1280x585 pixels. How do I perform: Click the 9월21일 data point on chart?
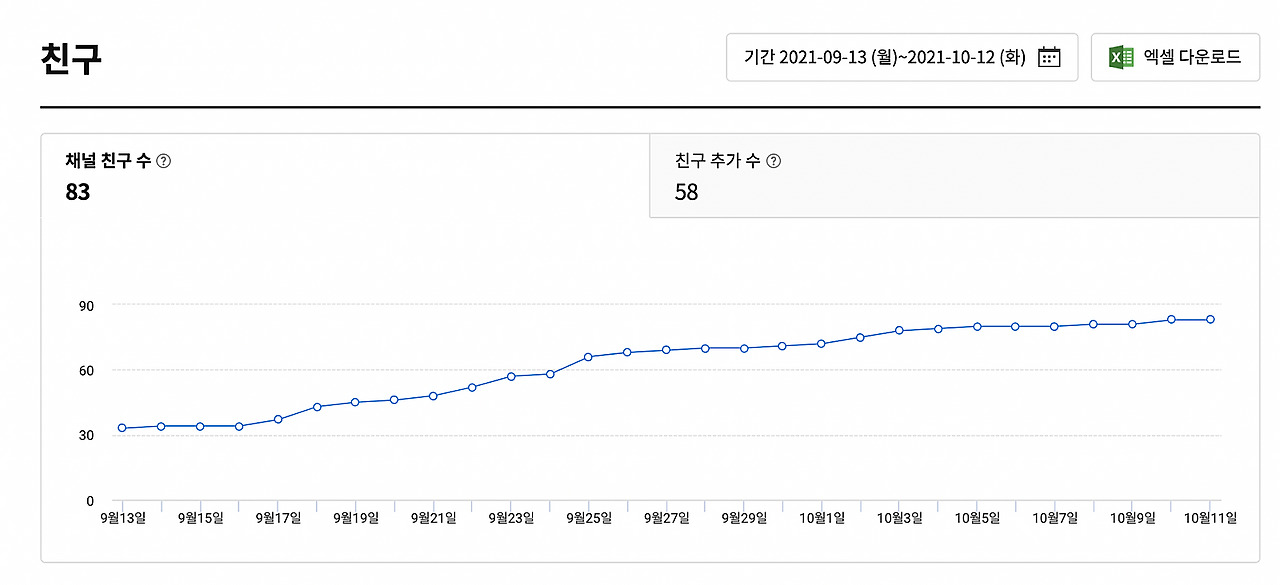(x=433, y=396)
